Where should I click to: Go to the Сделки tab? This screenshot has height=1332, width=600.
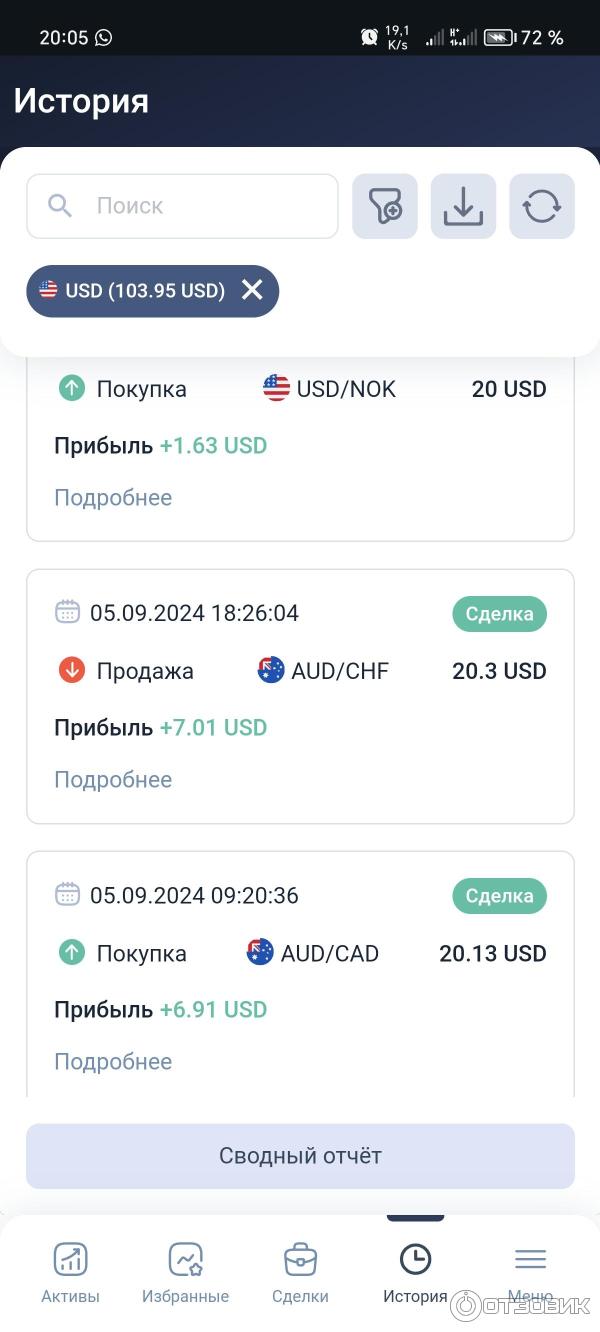click(x=300, y=1272)
